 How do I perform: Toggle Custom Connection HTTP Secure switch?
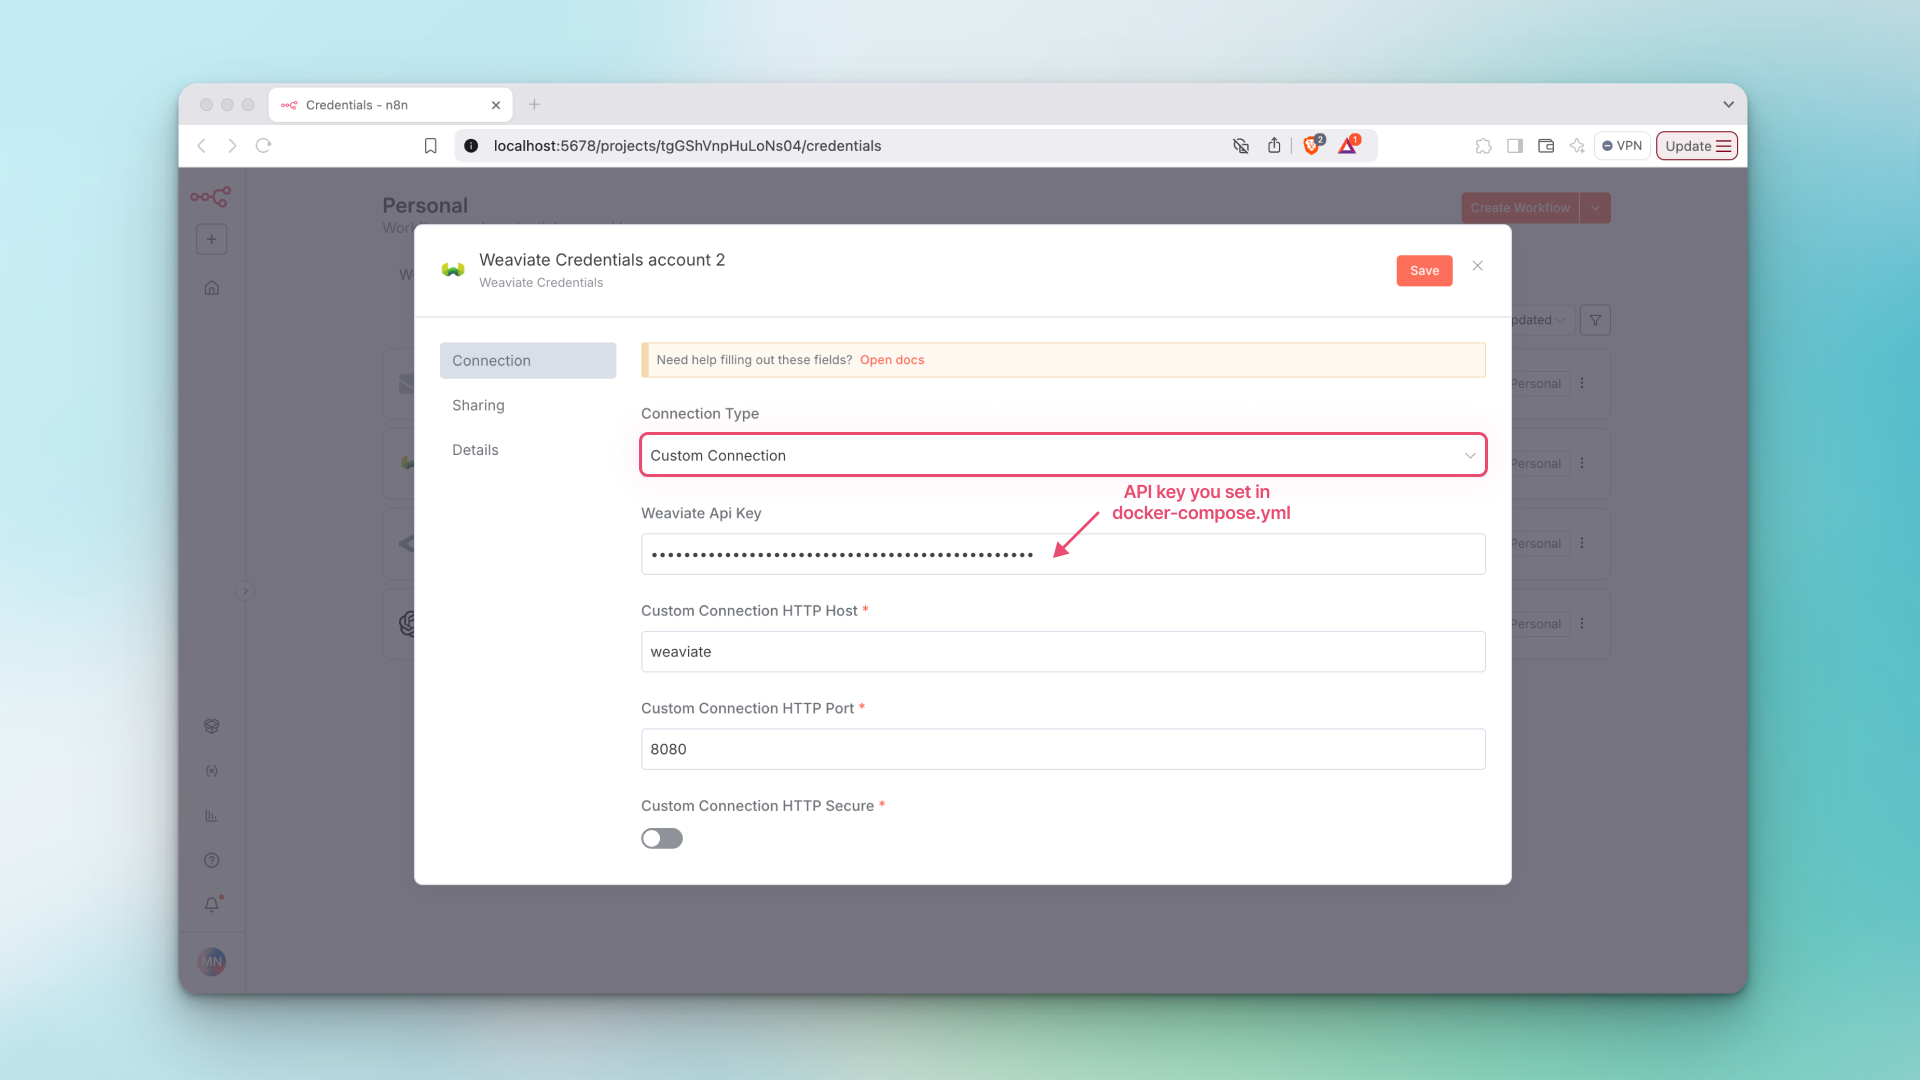point(662,839)
